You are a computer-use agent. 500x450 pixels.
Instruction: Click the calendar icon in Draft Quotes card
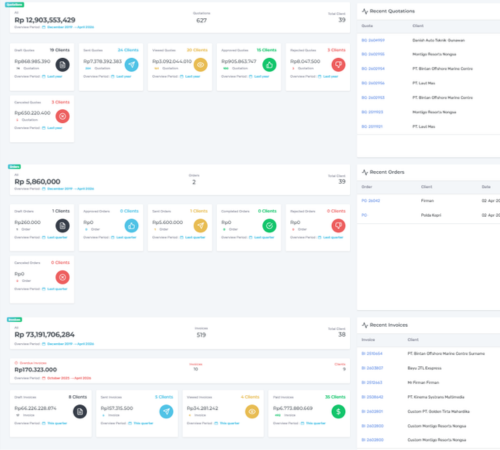(x=44, y=76)
